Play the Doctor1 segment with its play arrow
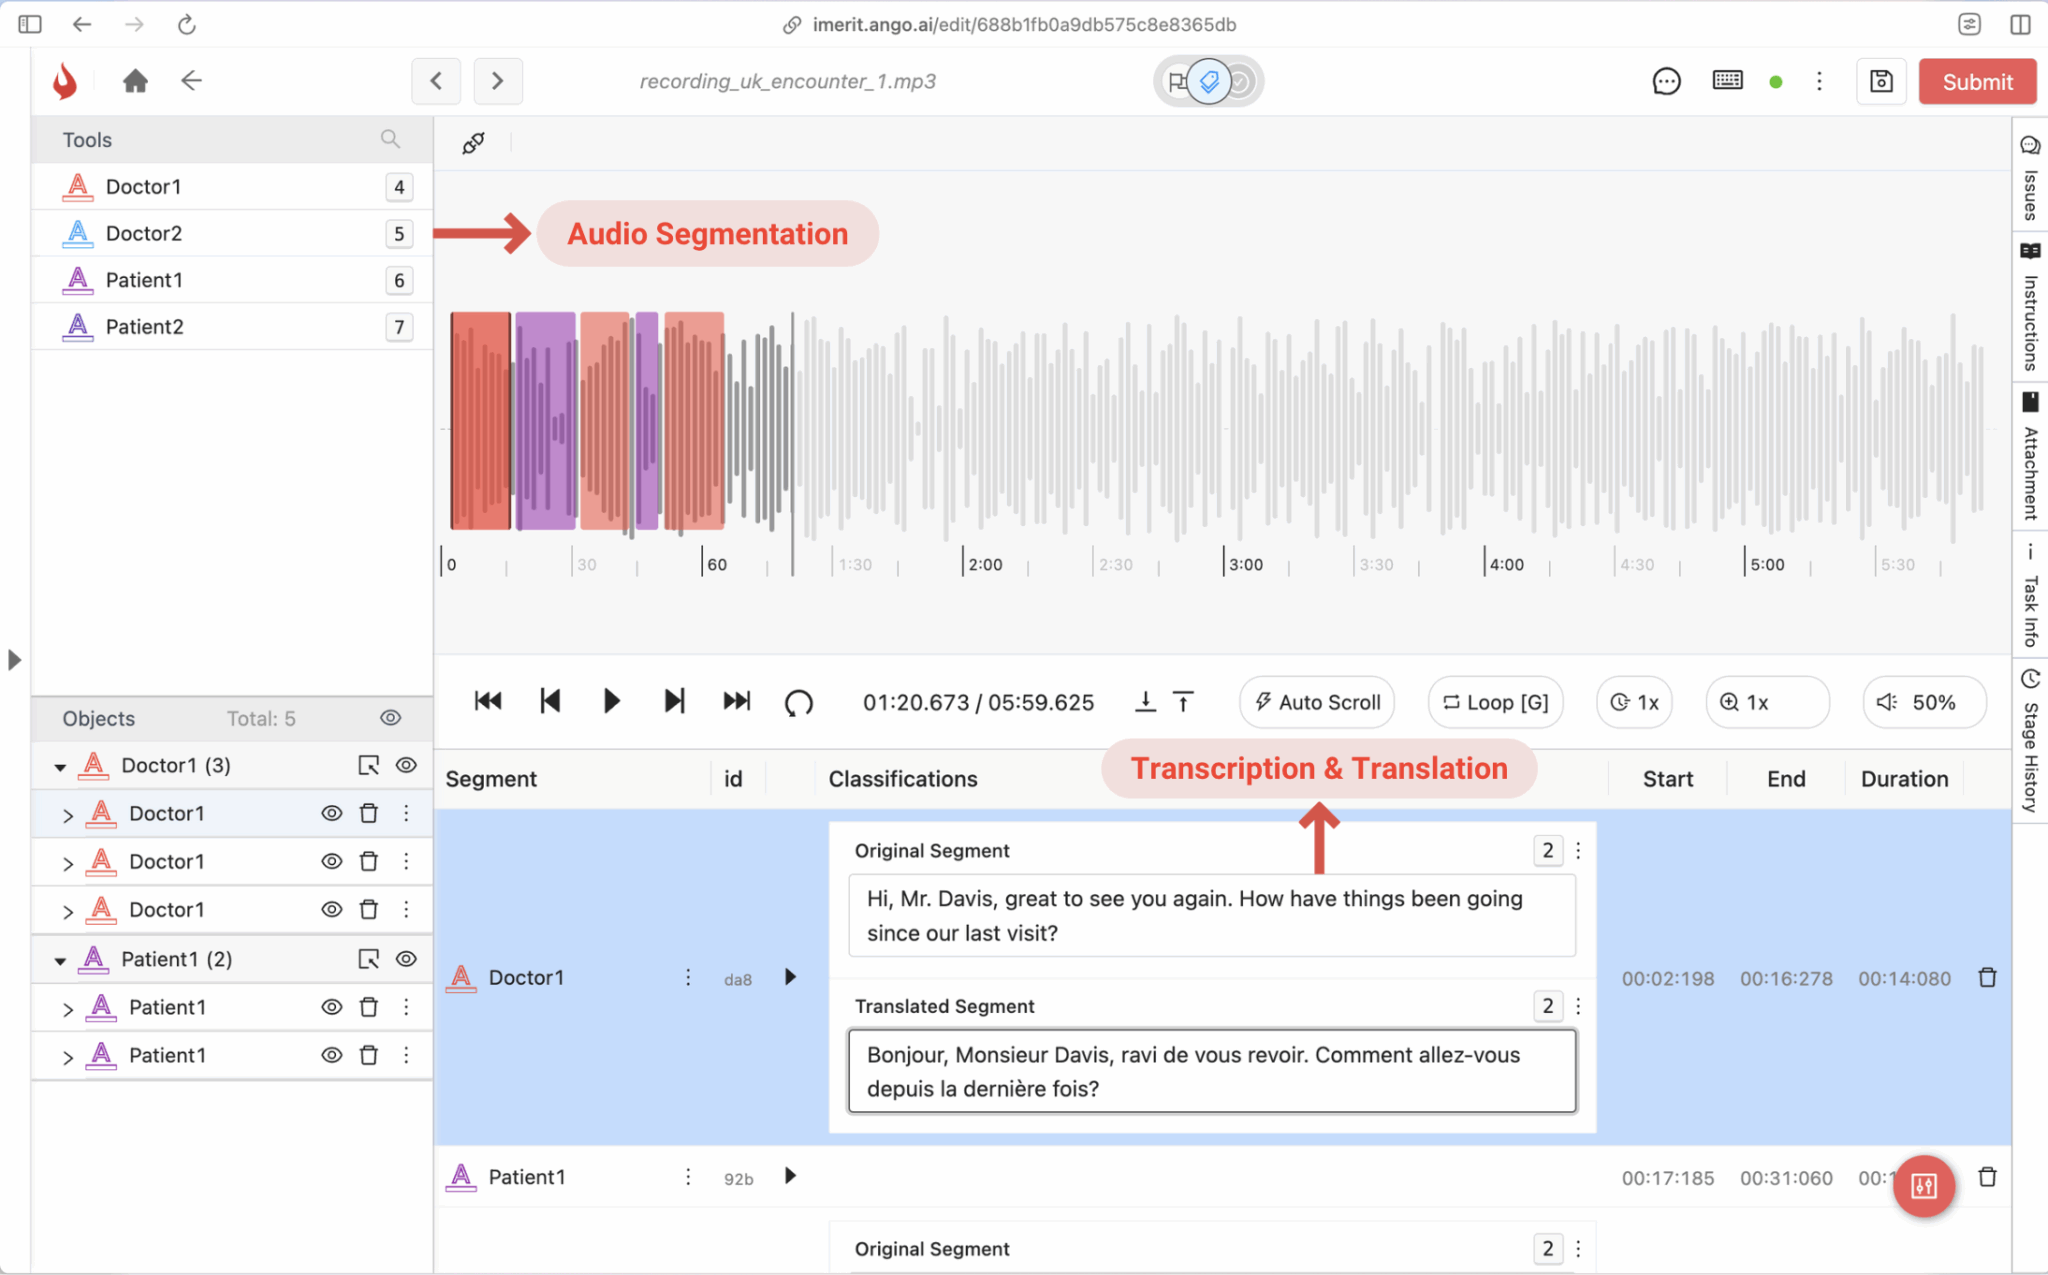The width and height of the screenshot is (2048, 1275). click(x=789, y=977)
